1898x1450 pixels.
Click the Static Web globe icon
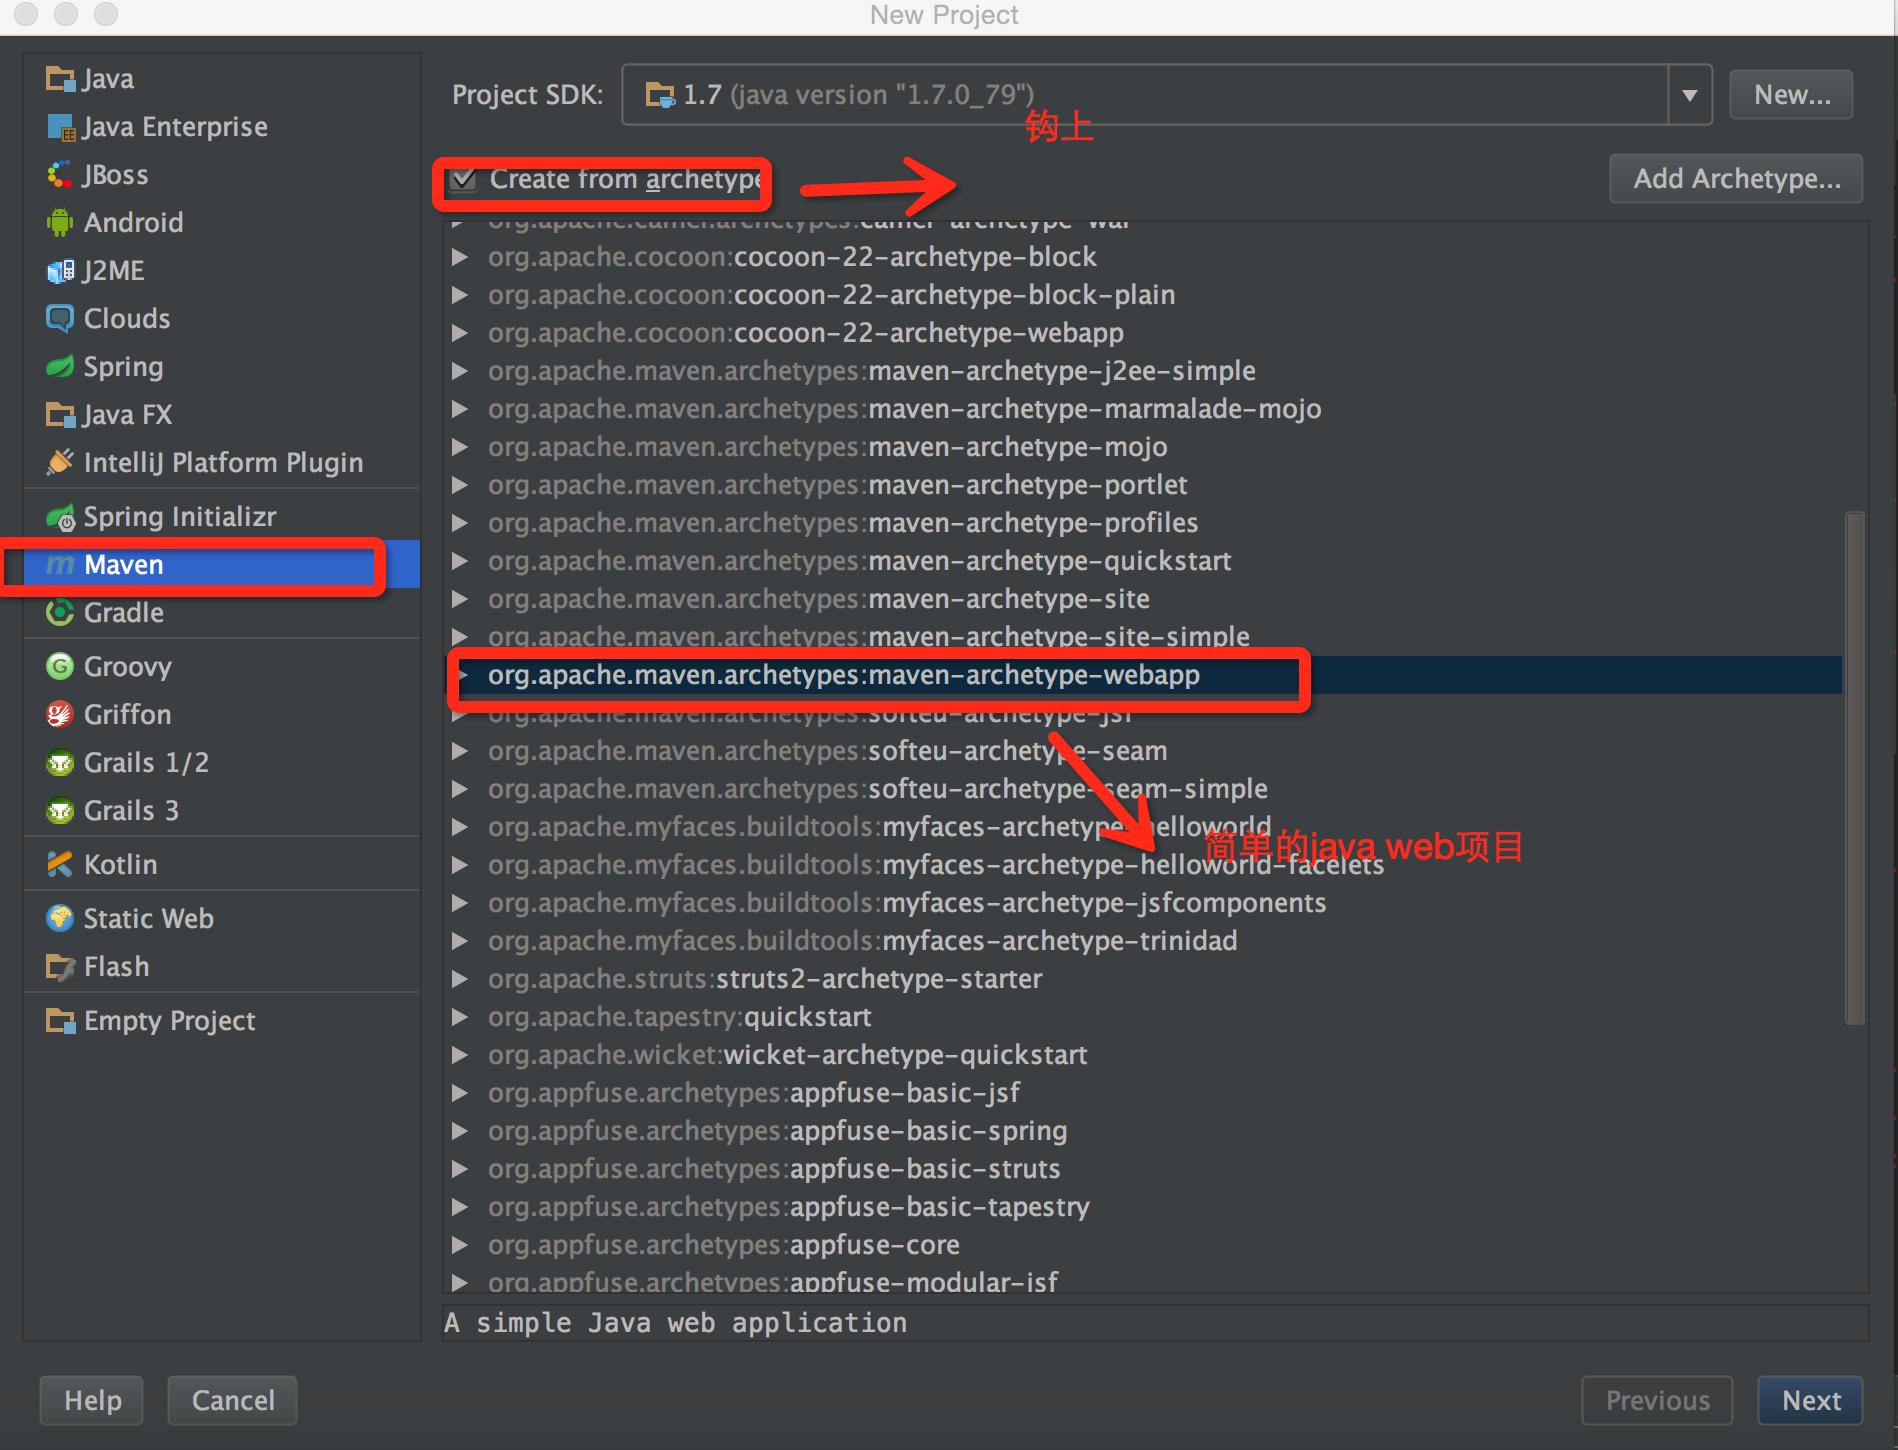click(x=60, y=918)
